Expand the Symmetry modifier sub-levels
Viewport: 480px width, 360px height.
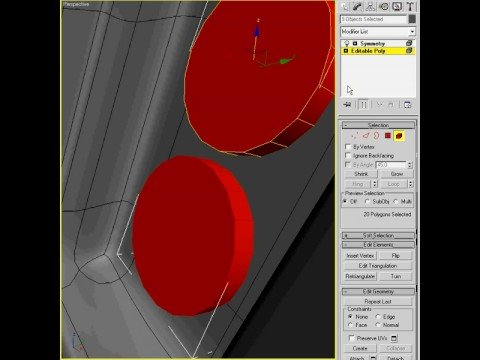pos(355,43)
